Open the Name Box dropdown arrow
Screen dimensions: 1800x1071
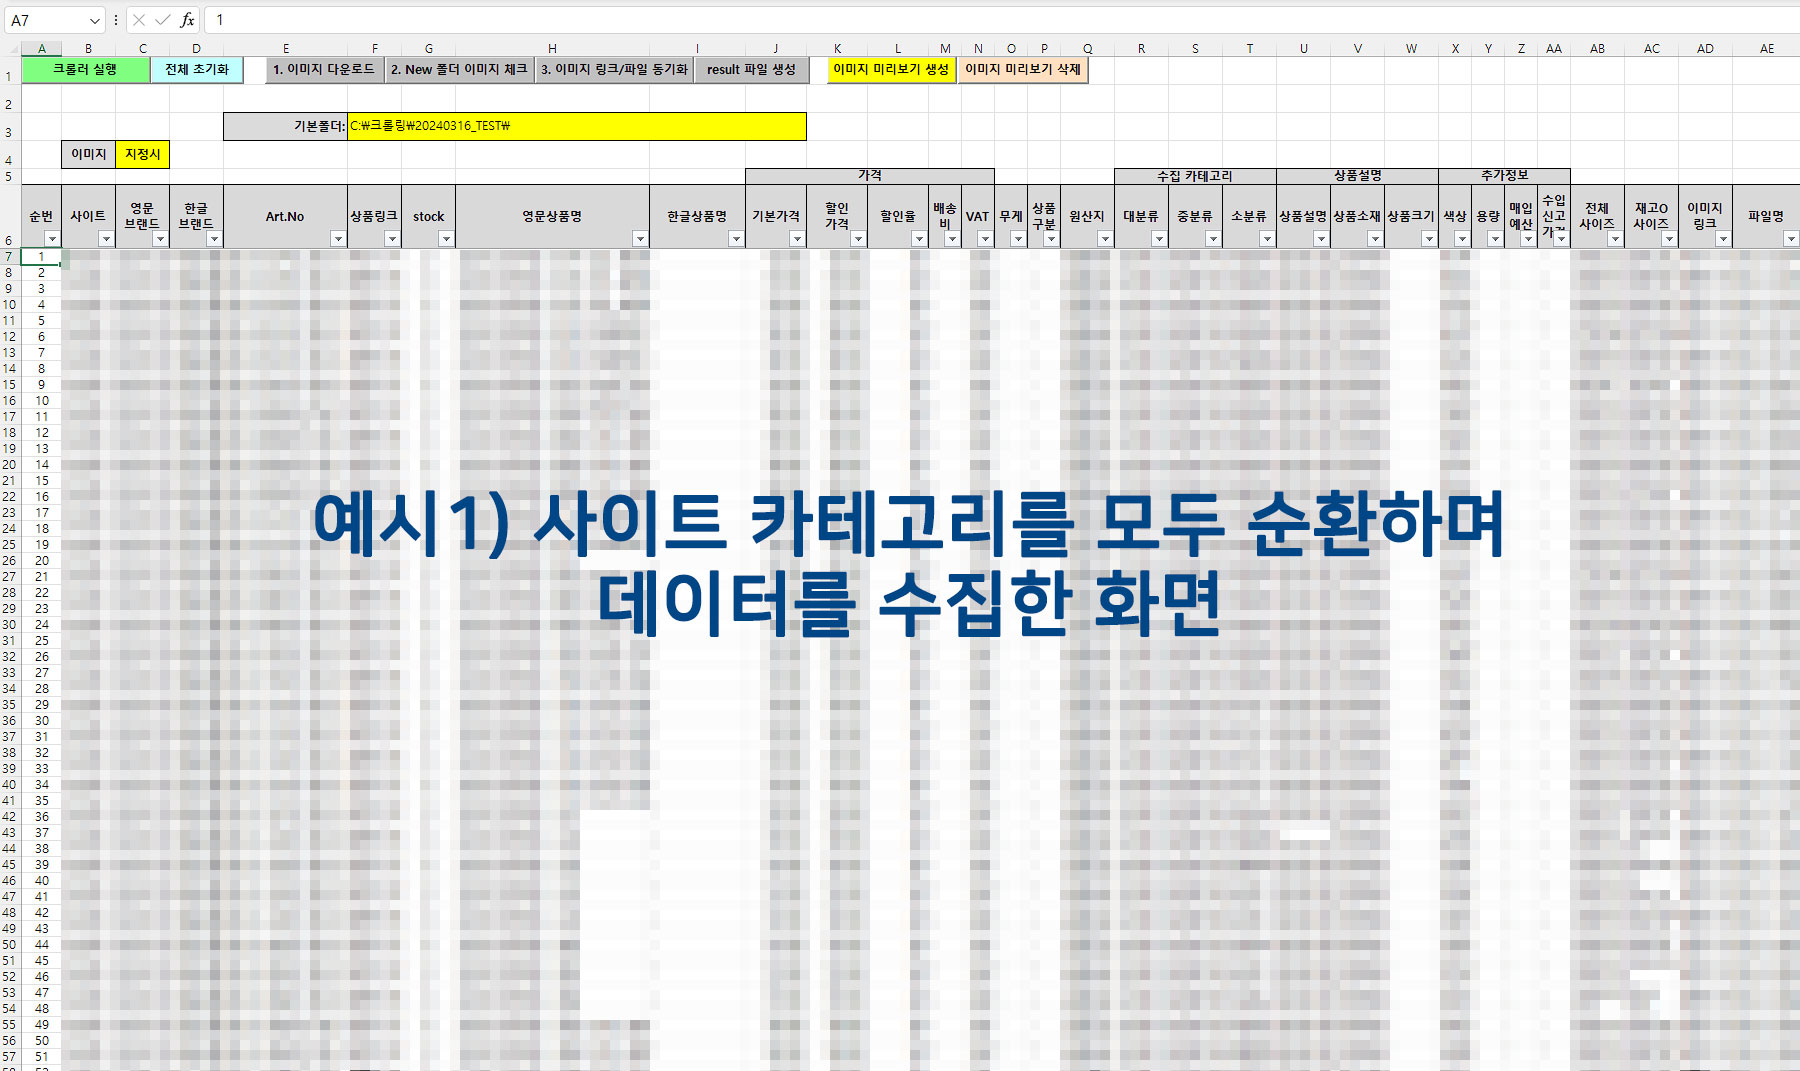(x=95, y=21)
